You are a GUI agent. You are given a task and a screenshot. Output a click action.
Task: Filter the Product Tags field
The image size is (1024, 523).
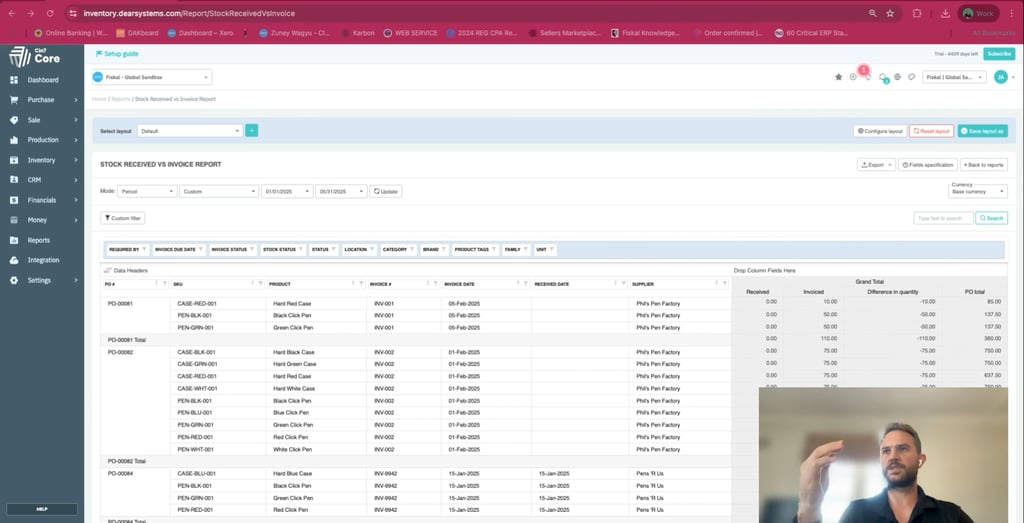coord(494,249)
